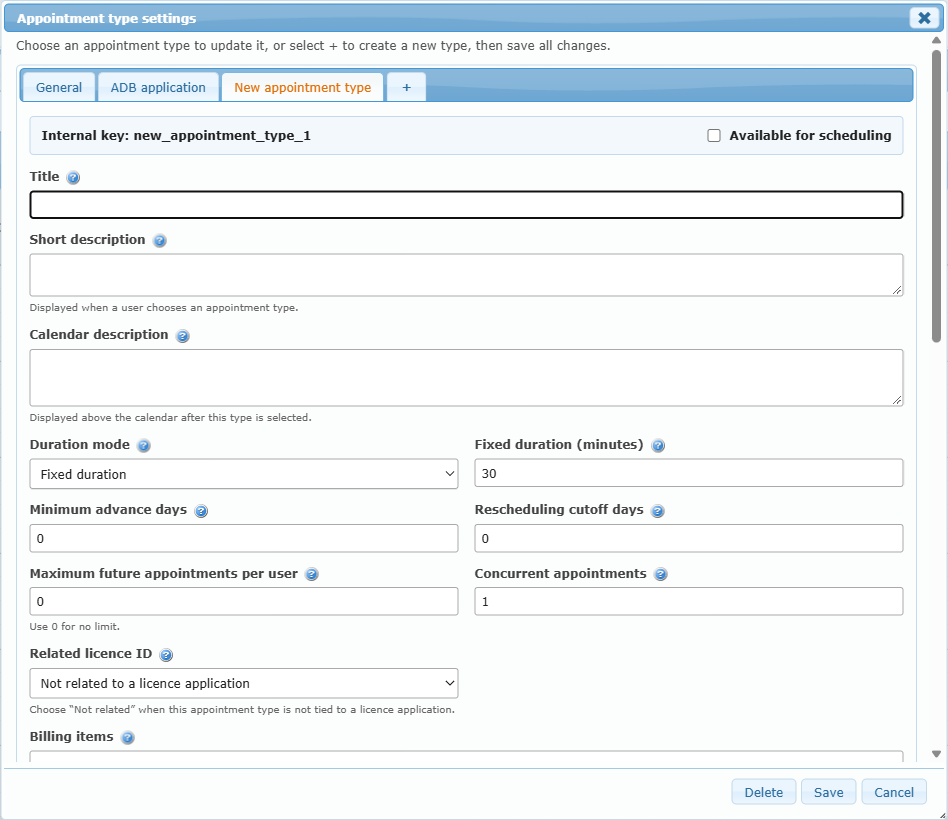Save all appointment type changes
This screenshot has width=948, height=820.
click(x=828, y=792)
